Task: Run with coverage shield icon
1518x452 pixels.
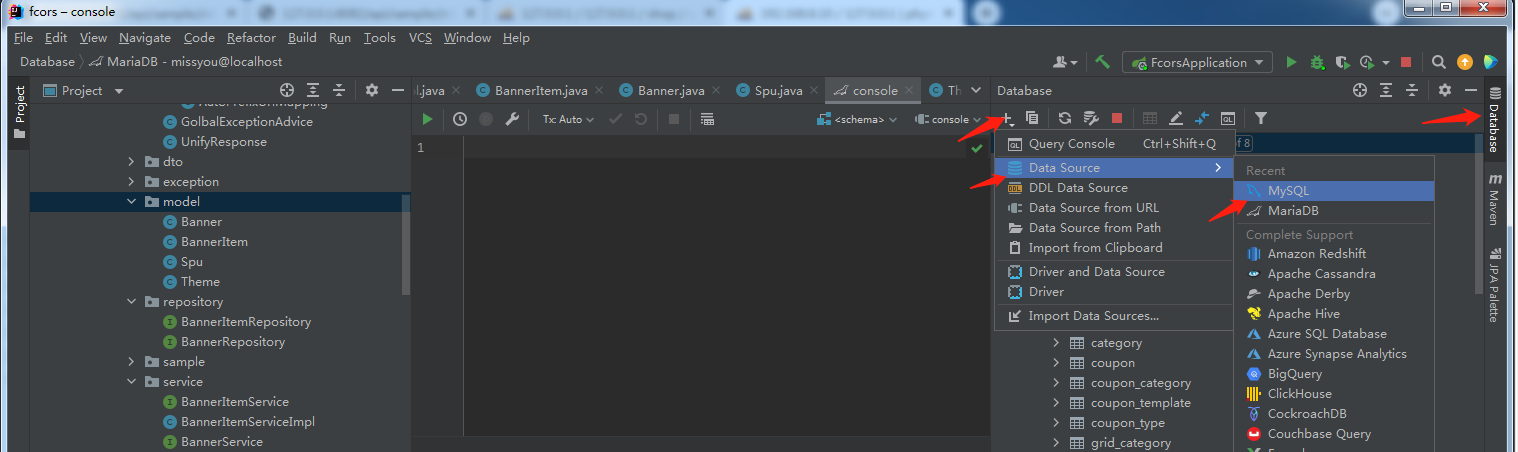Action: pyautogui.click(x=1342, y=62)
